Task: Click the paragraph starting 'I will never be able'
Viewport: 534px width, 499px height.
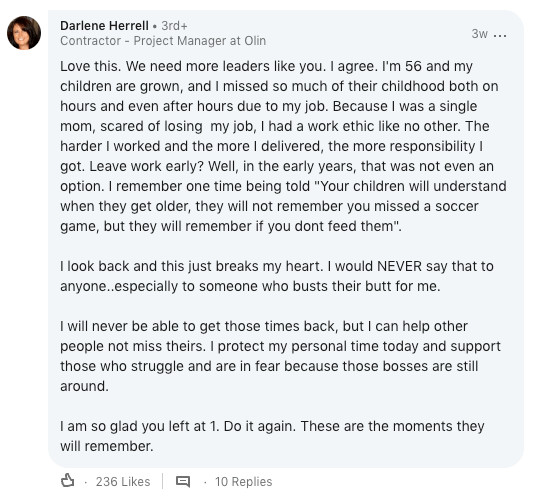Action: coord(280,356)
